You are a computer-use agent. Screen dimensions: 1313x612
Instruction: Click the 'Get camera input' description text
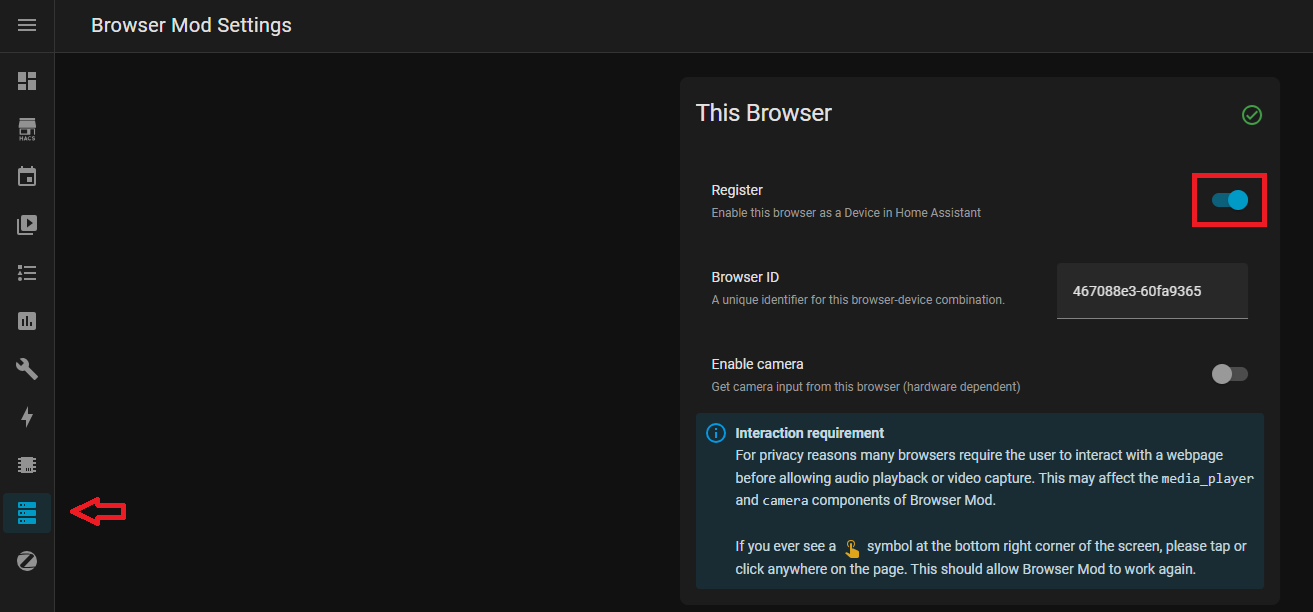click(x=866, y=386)
